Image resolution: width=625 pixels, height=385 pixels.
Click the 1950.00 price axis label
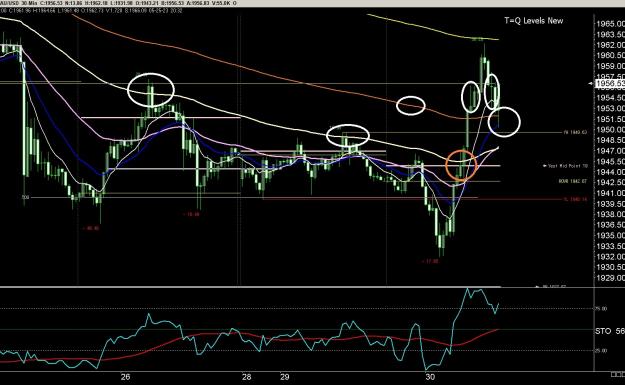(610, 130)
